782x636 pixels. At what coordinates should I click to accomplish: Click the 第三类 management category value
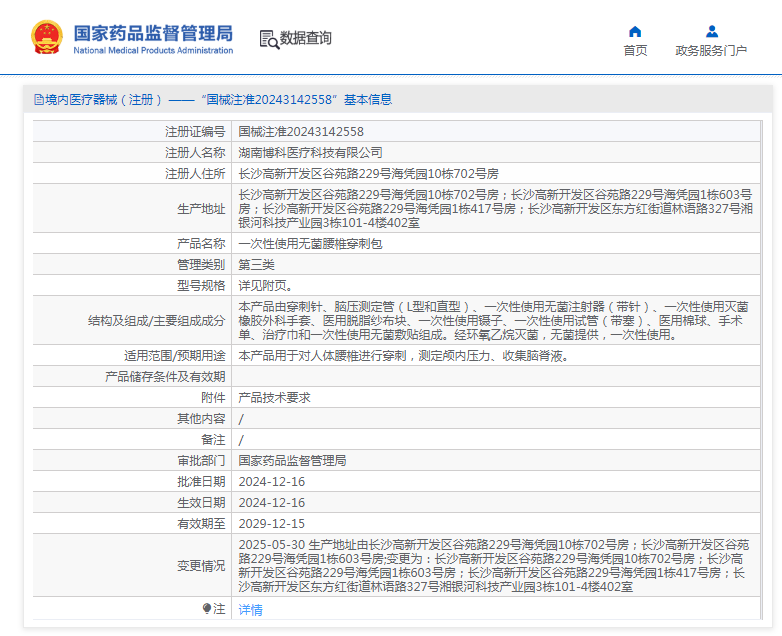pos(256,264)
